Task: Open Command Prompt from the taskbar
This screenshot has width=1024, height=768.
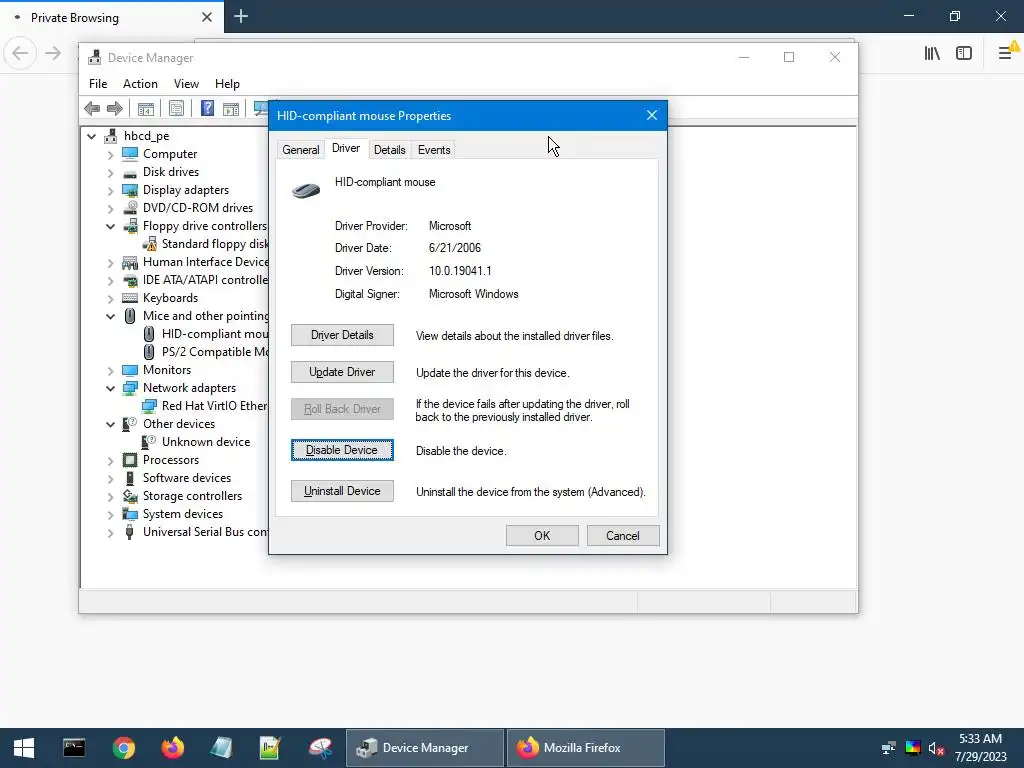Action: (74, 748)
